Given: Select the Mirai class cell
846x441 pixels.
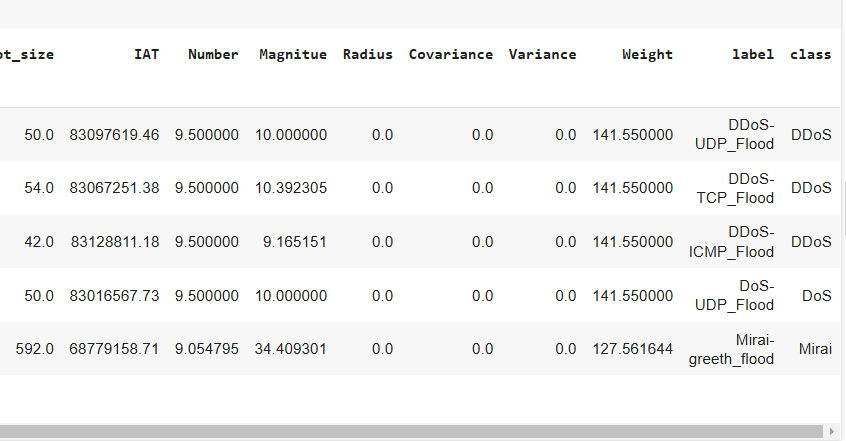Looking at the screenshot, I should click(815, 349).
